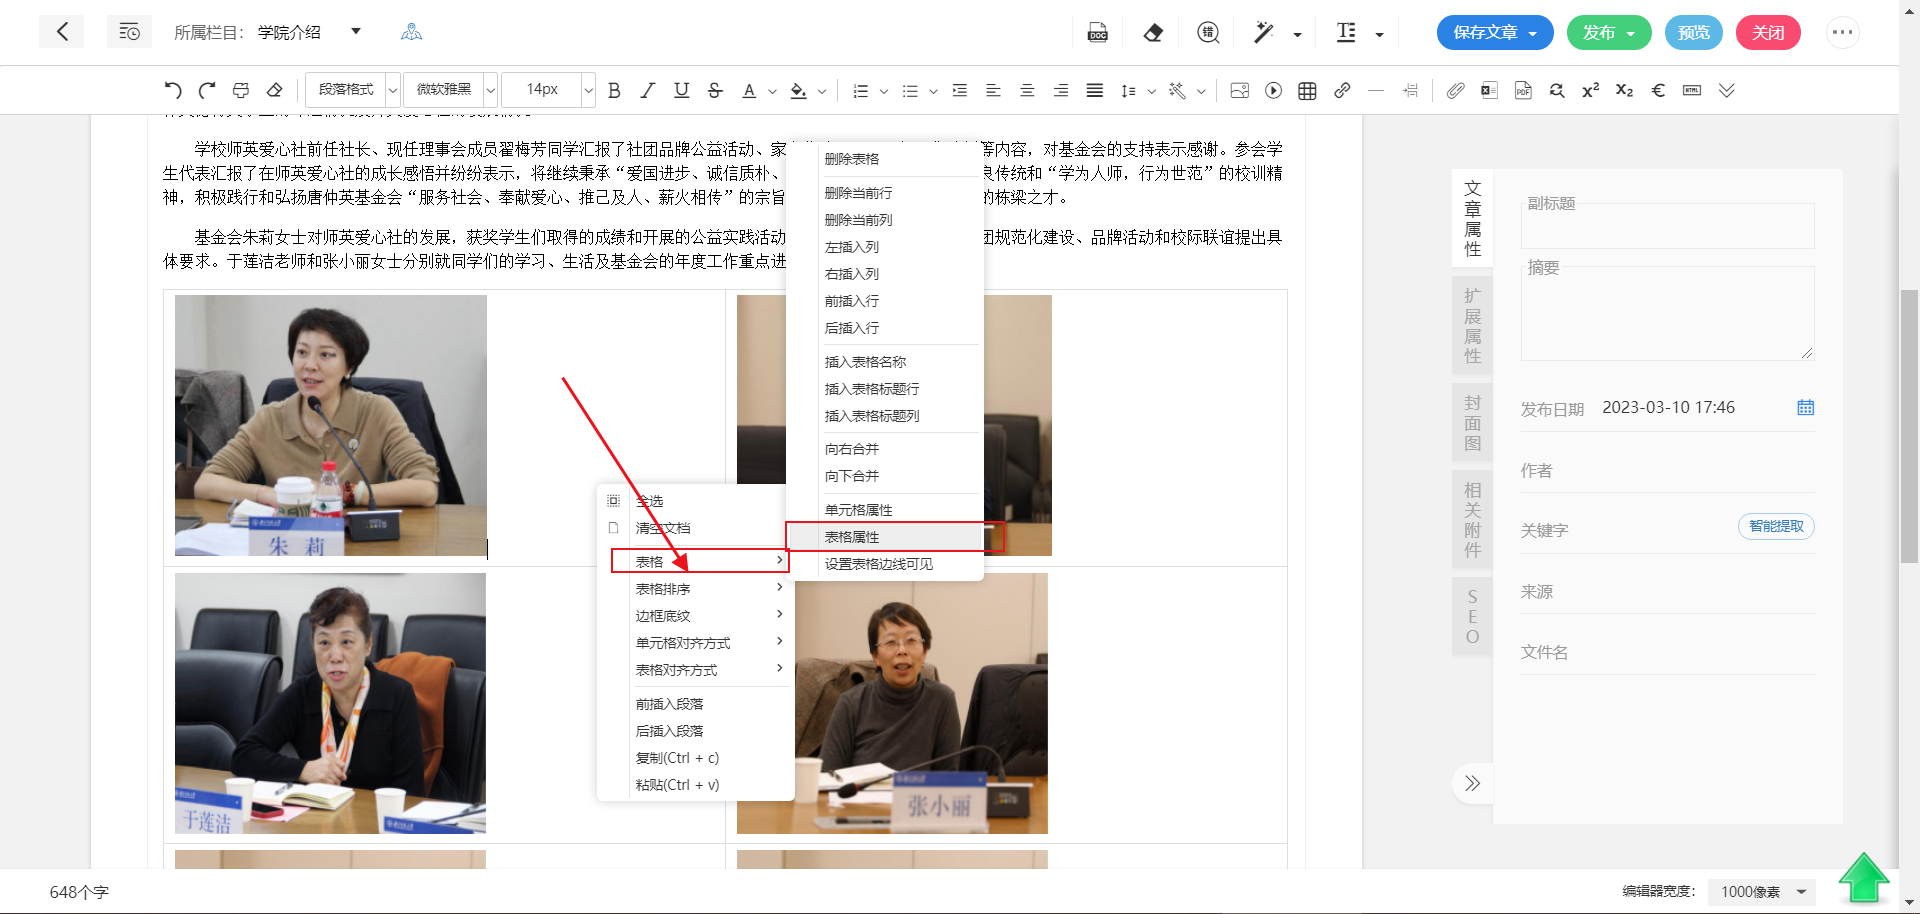
Task: Toggle bold formatting
Action: coord(614,90)
